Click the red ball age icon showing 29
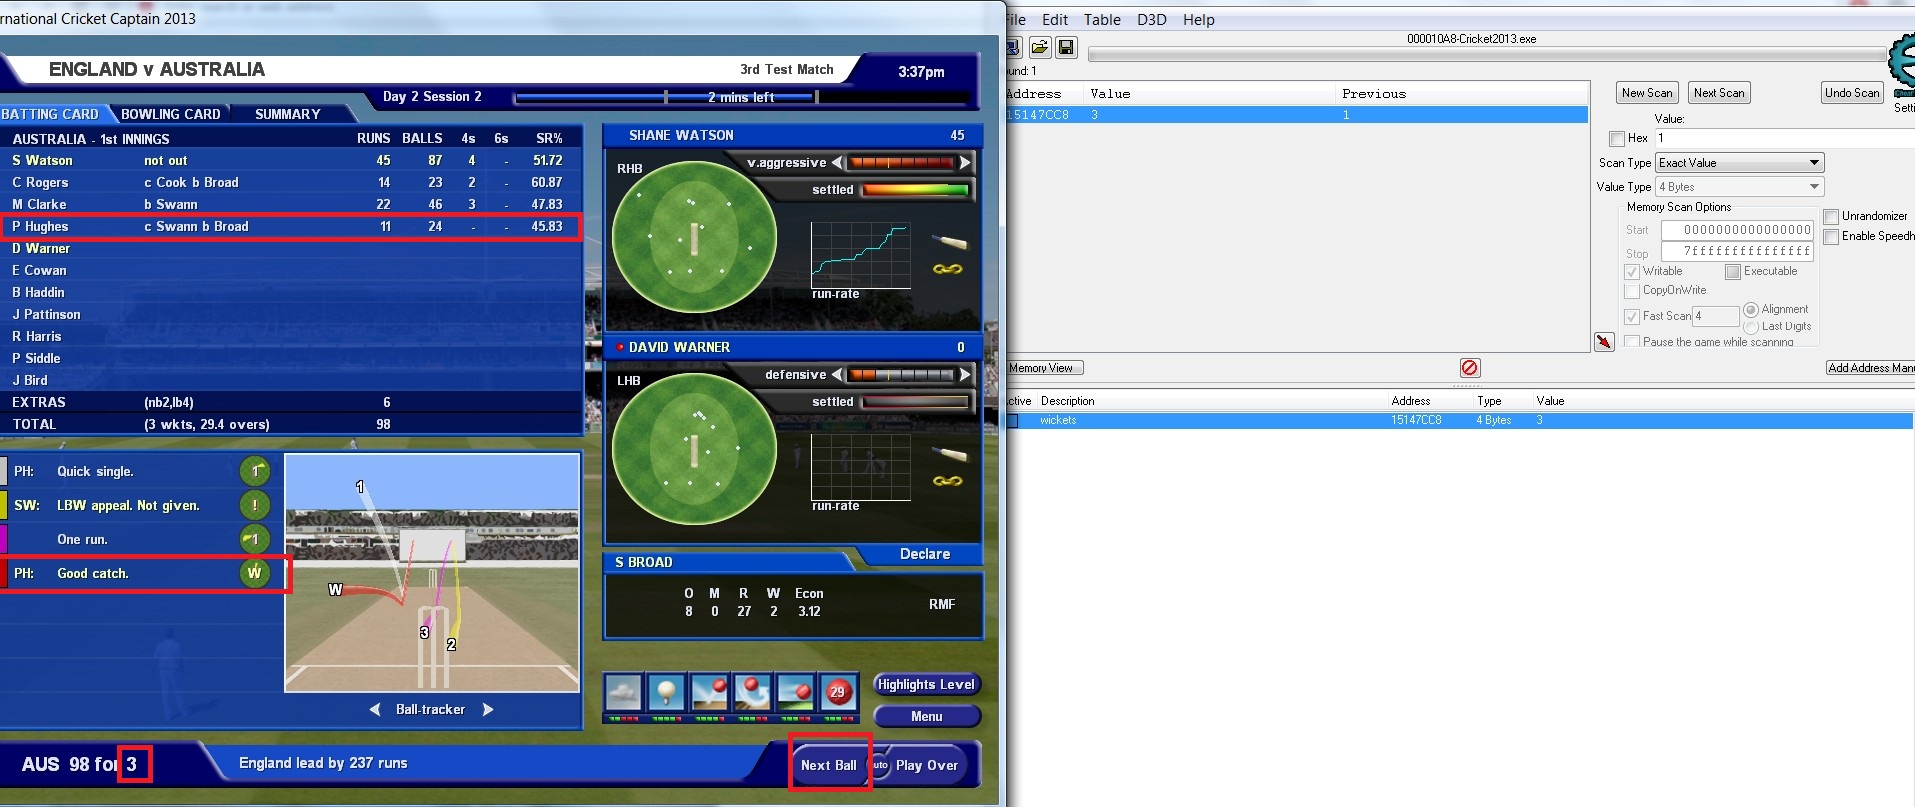The height and width of the screenshot is (807, 1915). (837, 692)
